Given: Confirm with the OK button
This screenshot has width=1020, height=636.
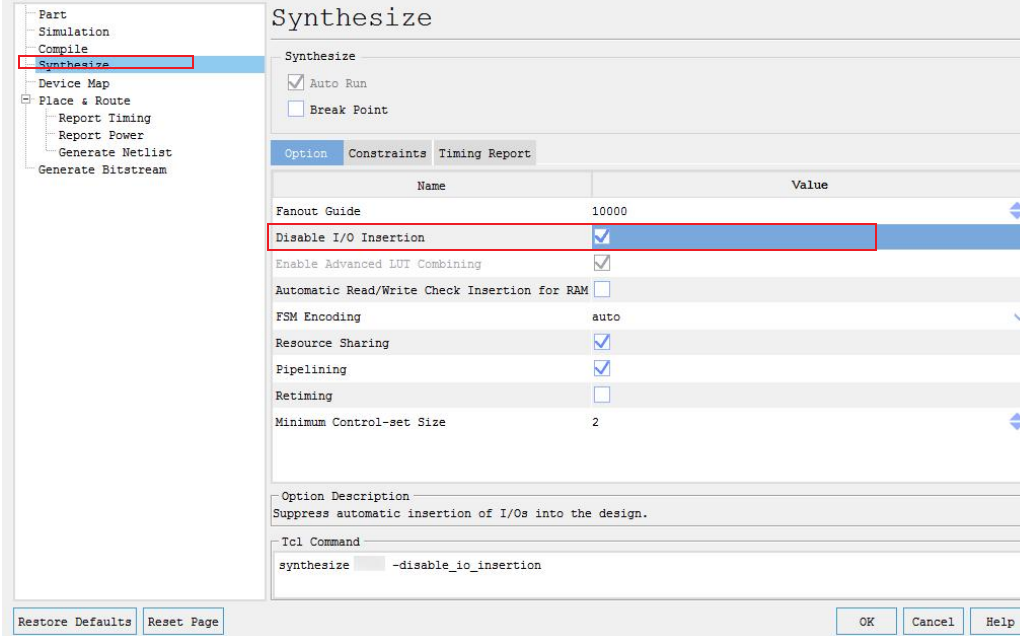Looking at the screenshot, I should [866, 622].
